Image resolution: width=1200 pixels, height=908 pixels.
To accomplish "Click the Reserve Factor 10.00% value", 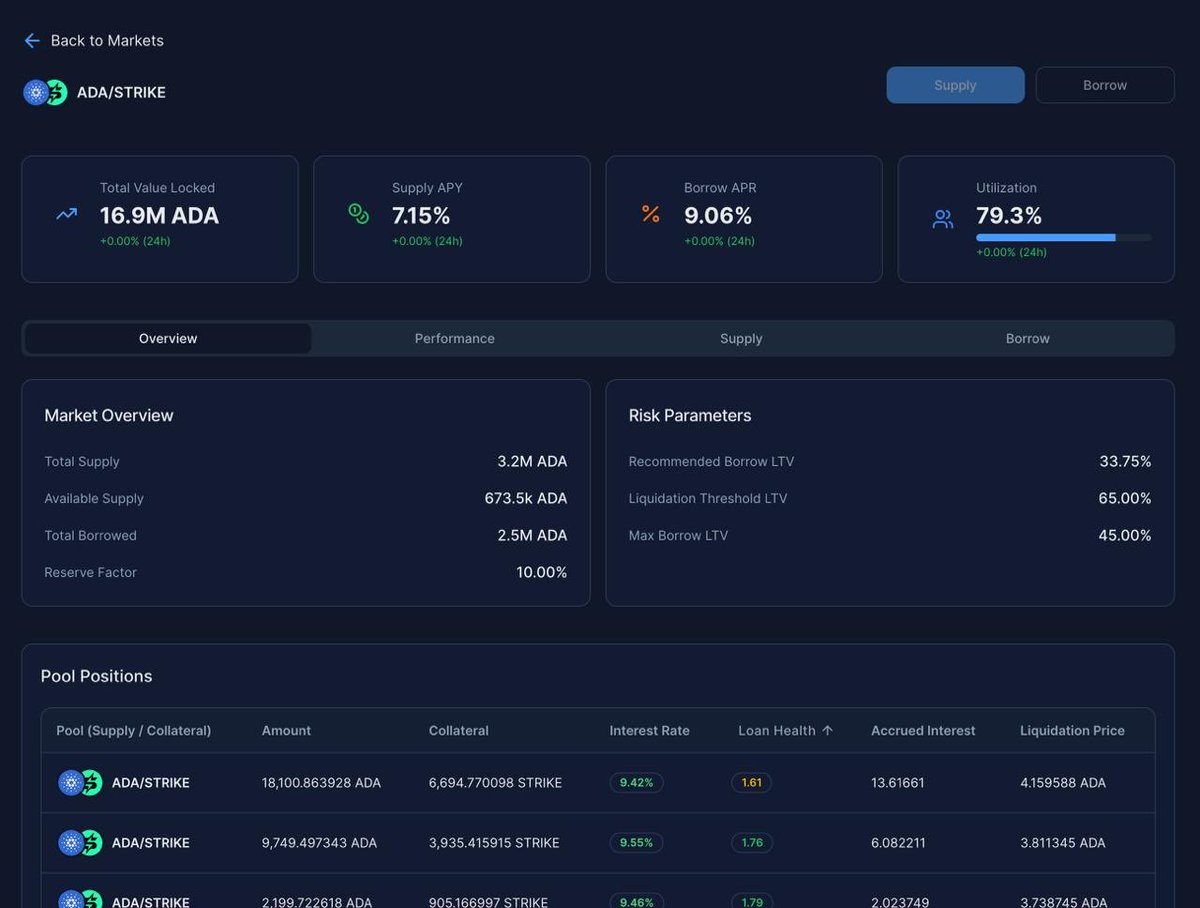I will pos(542,573).
